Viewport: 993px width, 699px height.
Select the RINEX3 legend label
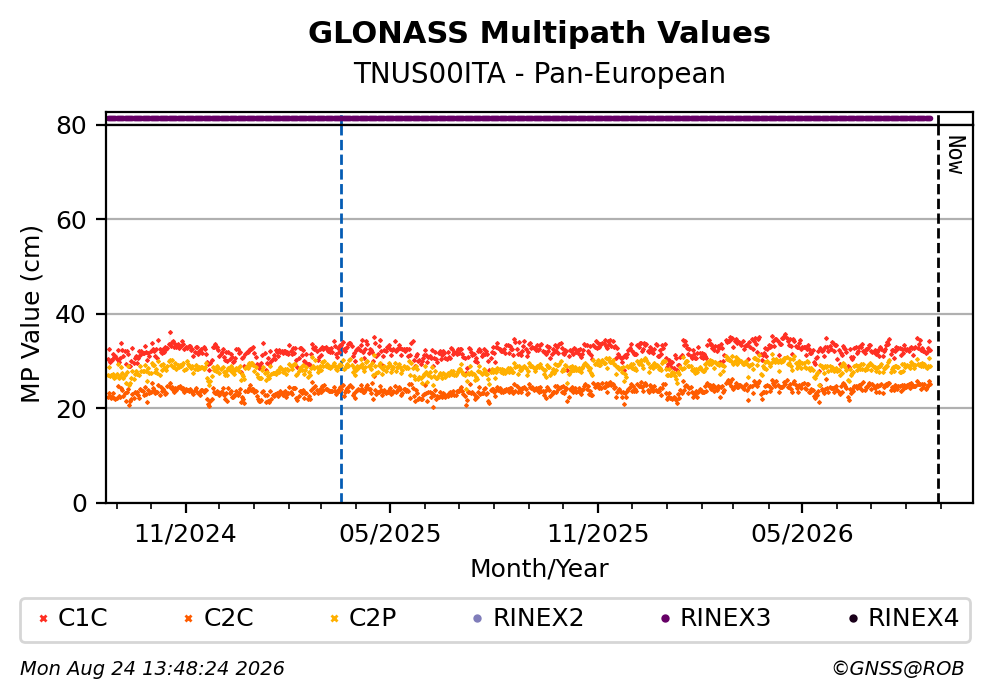725,617
